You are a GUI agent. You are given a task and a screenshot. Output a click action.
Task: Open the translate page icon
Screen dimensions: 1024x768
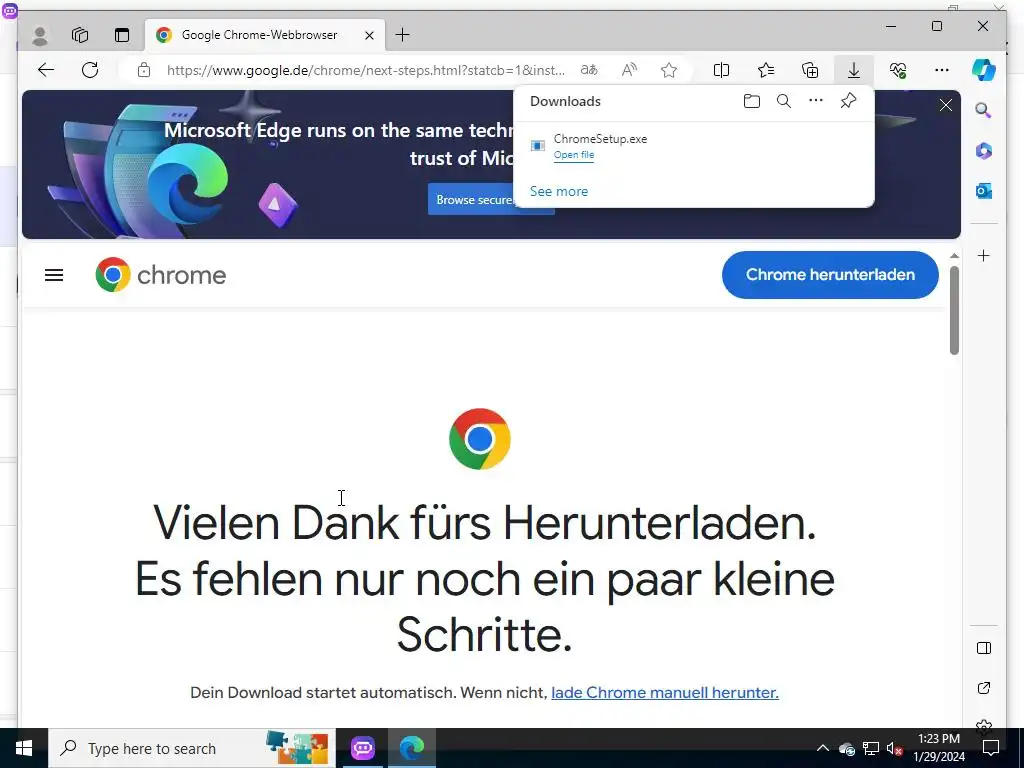coord(589,70)
